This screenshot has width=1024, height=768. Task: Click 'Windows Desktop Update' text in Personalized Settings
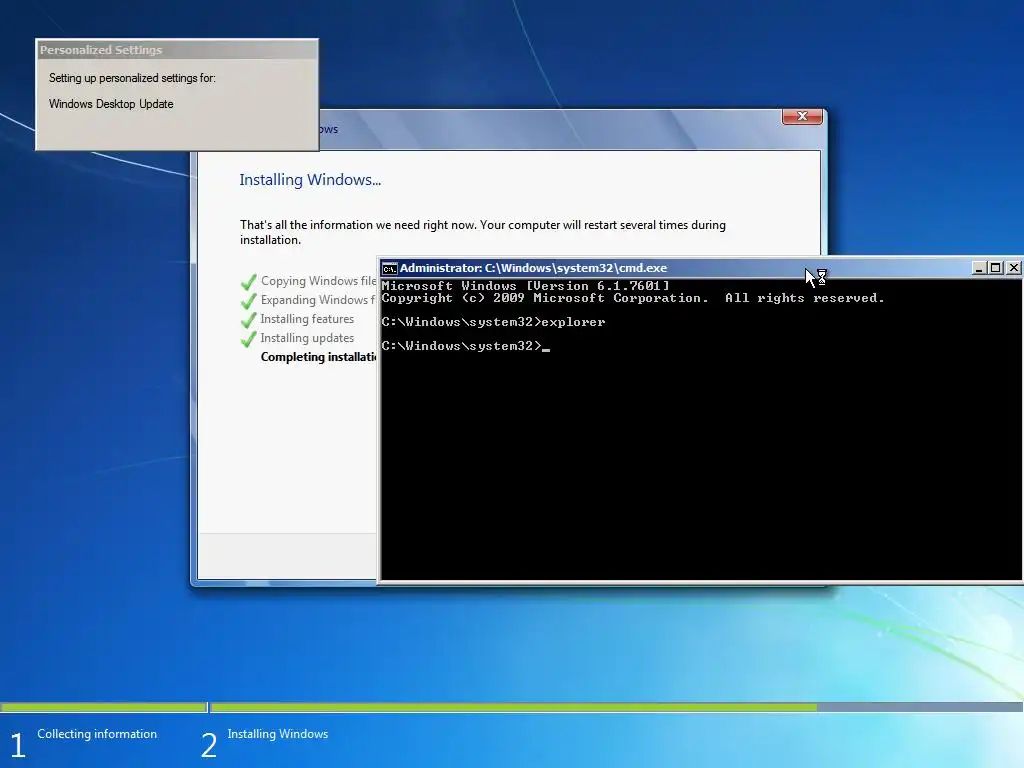(x=111, y=104)
